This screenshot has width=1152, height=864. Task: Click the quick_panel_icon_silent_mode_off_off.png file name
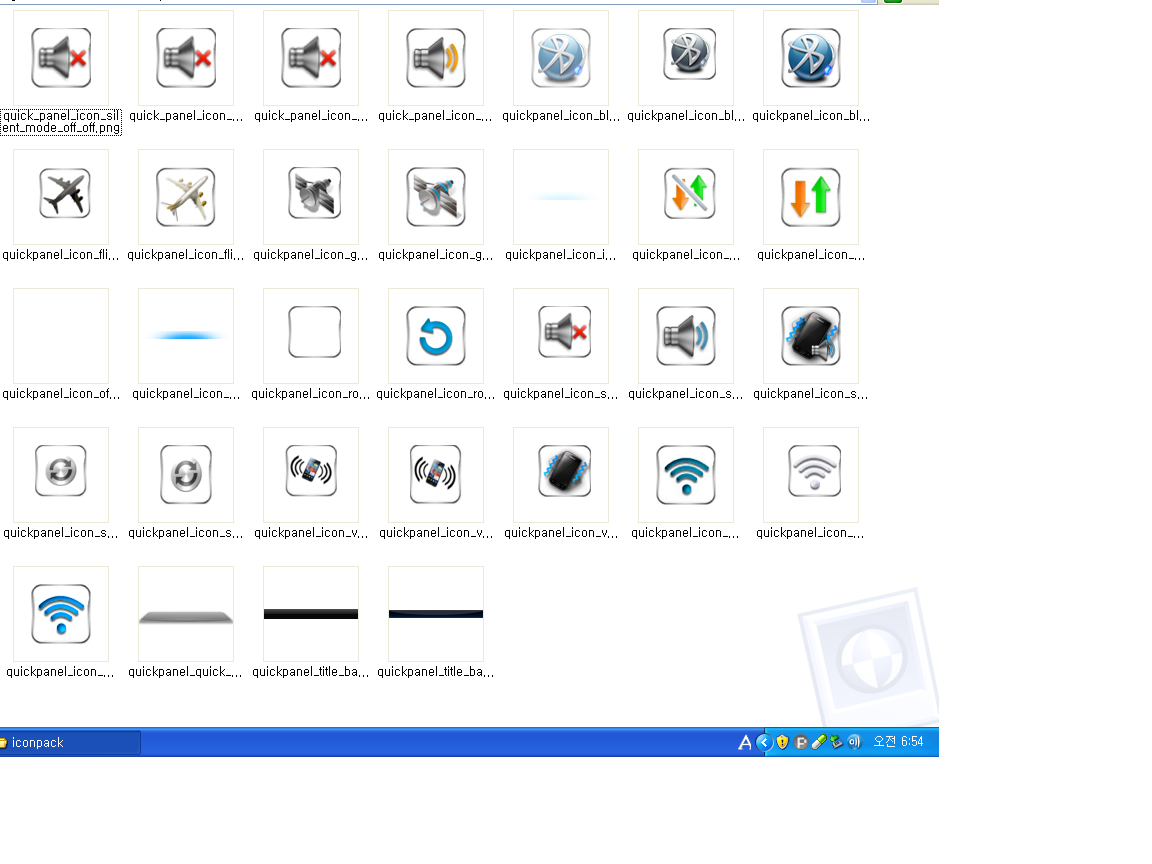pyautogui.click(x=61, y=122)
